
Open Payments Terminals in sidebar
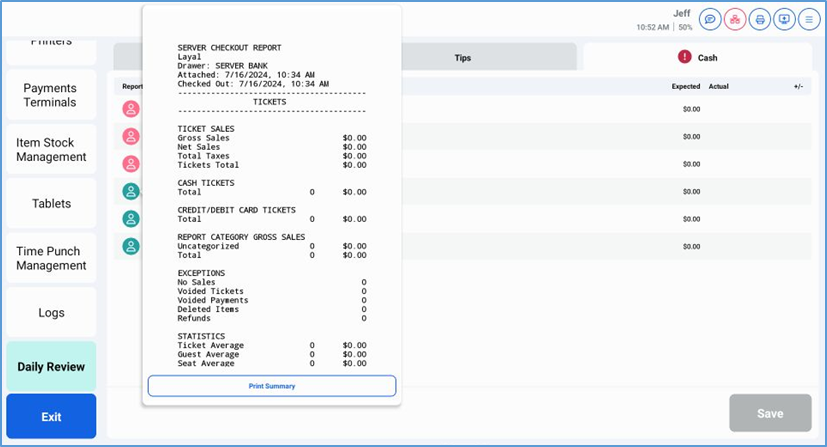(51, 95)
